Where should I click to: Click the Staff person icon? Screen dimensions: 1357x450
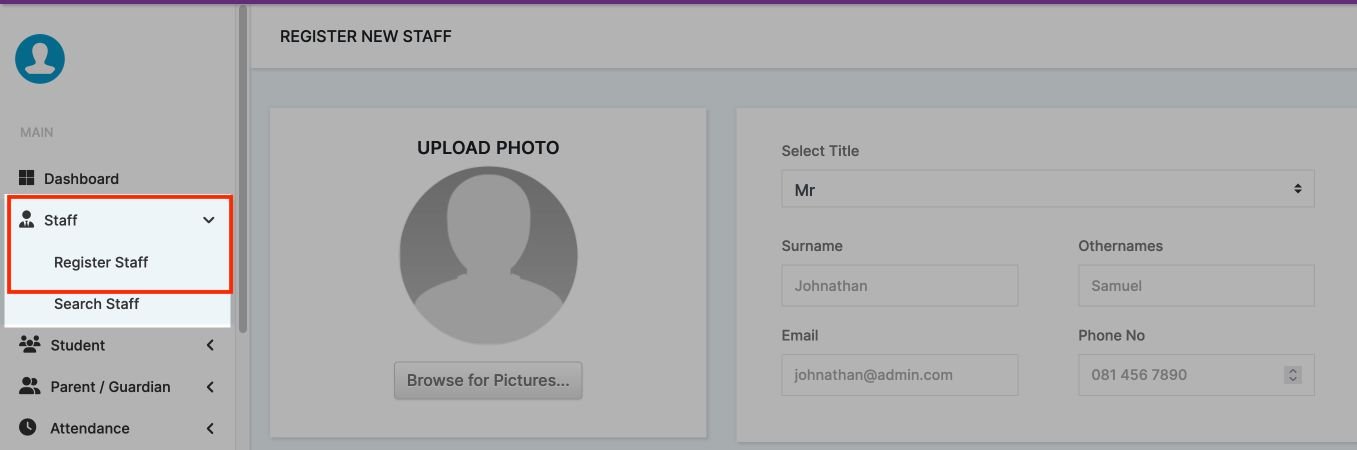(x=27, y=220)
